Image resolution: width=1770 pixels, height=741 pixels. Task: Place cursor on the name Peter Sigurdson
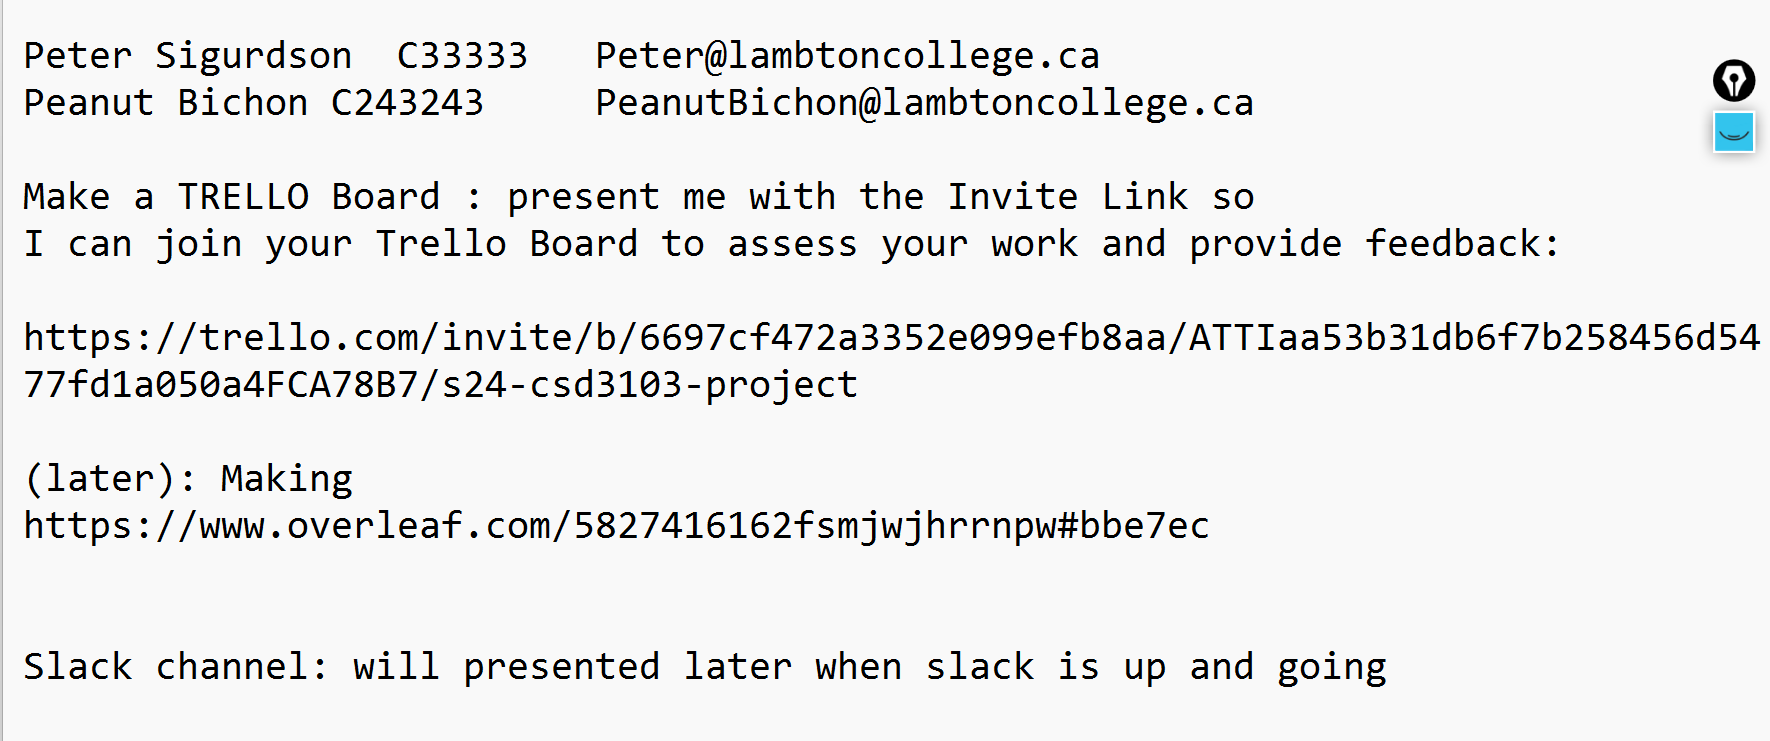tap(188, 55)
